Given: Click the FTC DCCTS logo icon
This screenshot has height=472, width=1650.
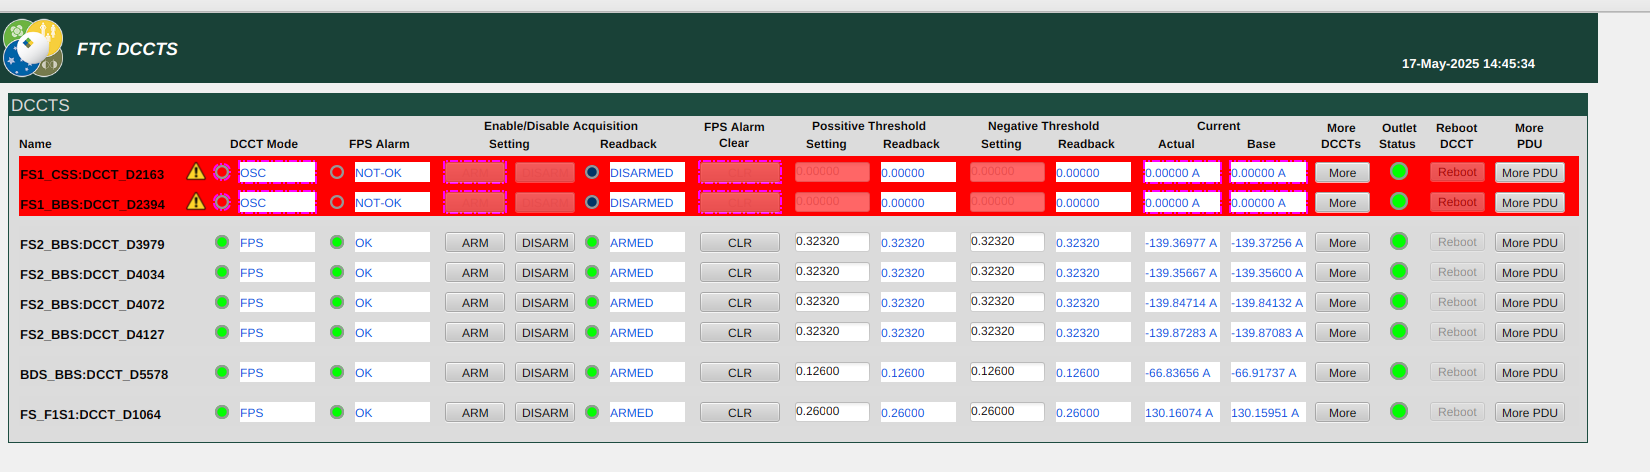Looking at the screenshot, I should click(33, 48).
